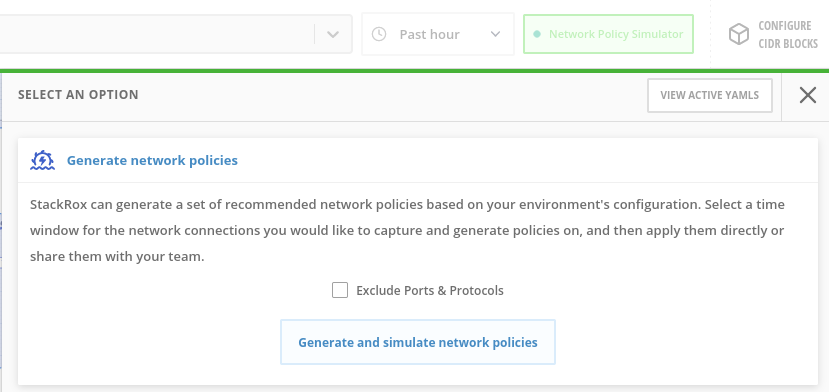This screenshot has width=829, height=392.
Task: Close the Select an Option panel
Action: [x=807, y=95]
